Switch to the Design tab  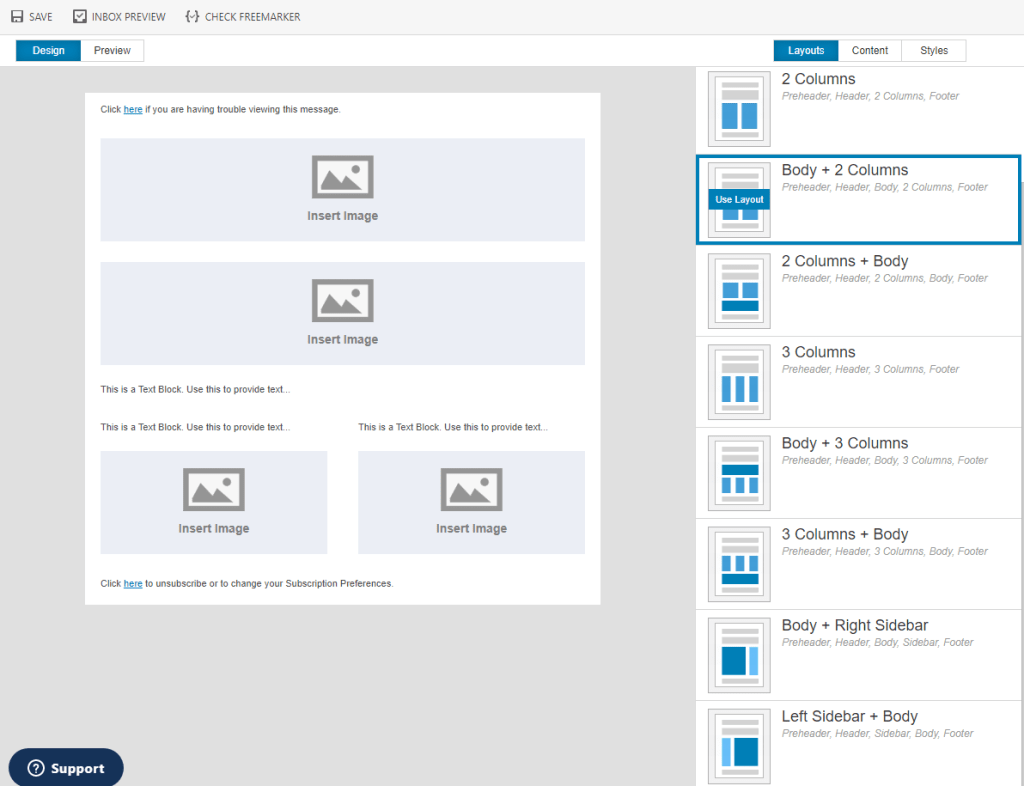click(48, 51)
